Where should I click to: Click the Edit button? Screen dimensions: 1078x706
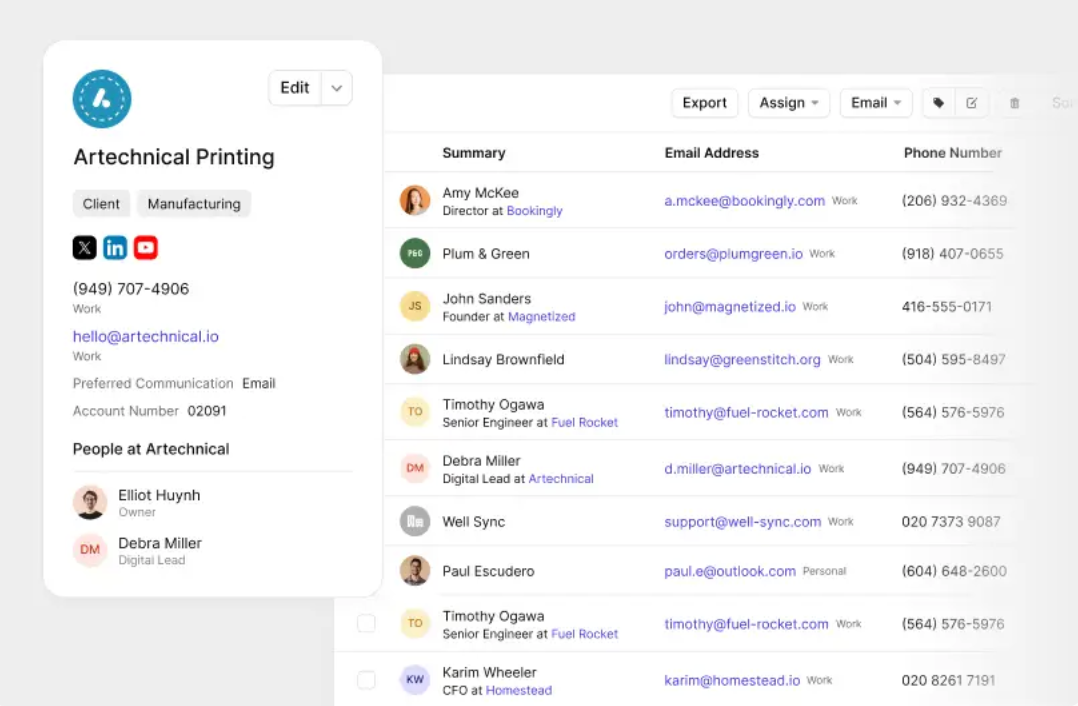pos(295,88)
